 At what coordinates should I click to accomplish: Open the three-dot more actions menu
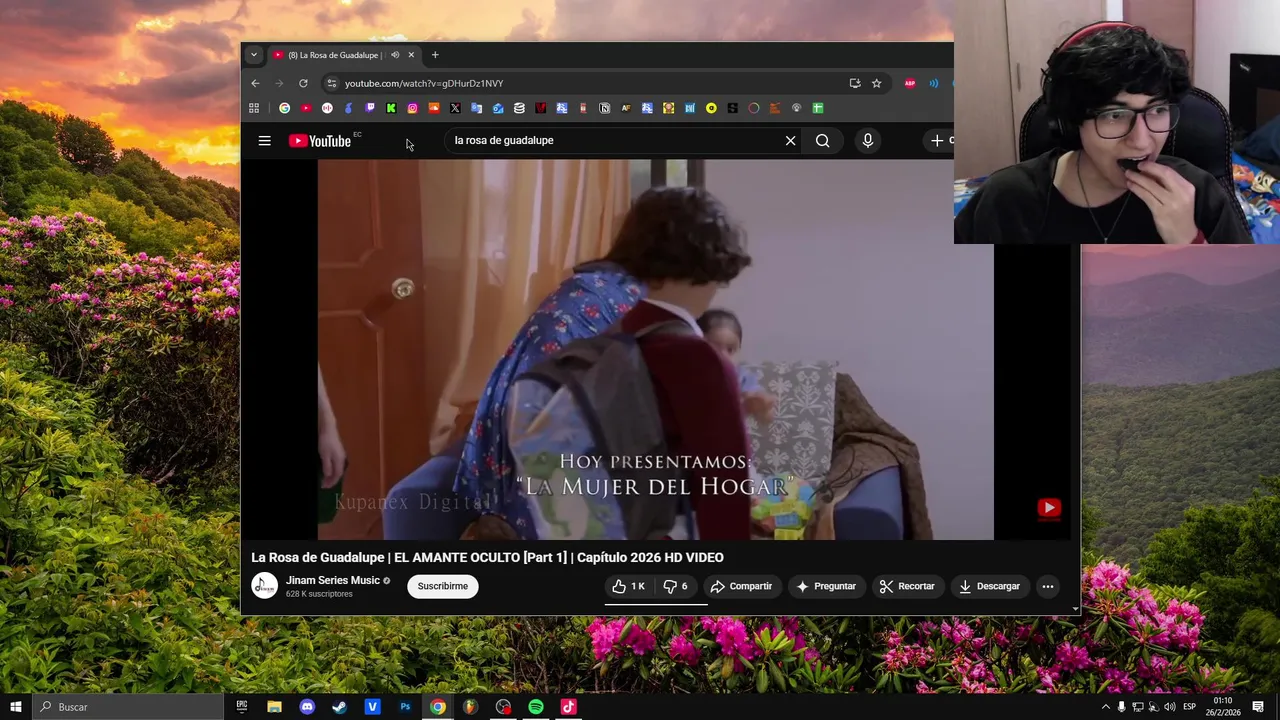coord(1047,586)
